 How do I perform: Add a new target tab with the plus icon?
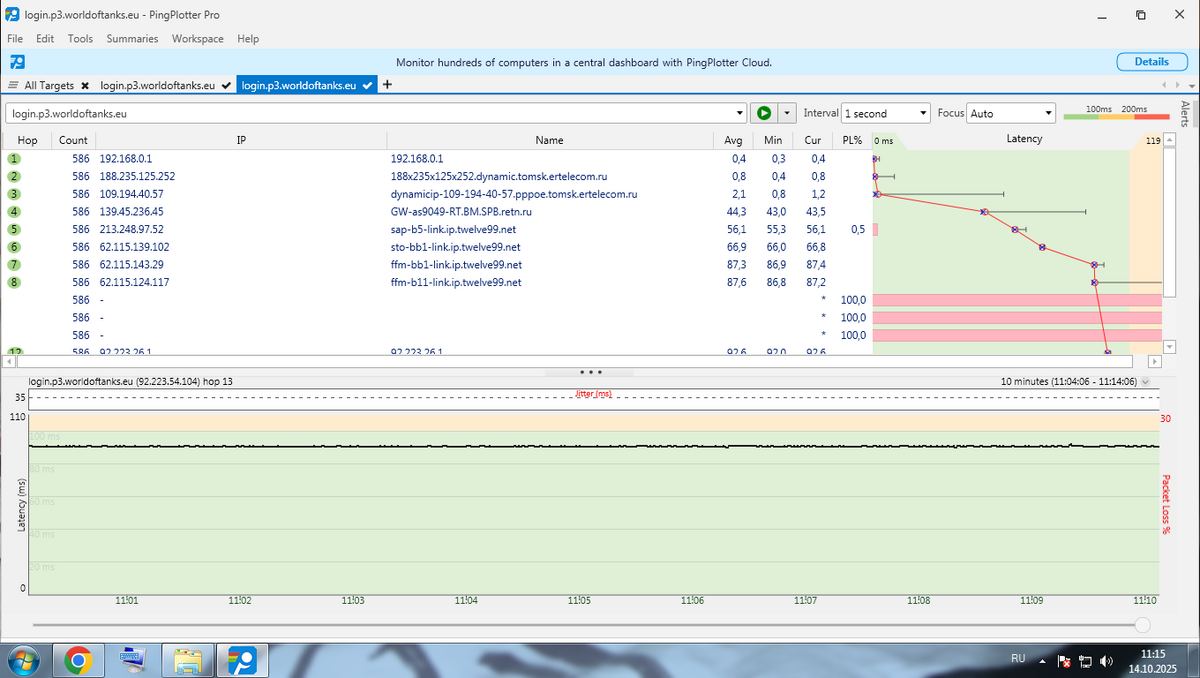coord(387,85)
